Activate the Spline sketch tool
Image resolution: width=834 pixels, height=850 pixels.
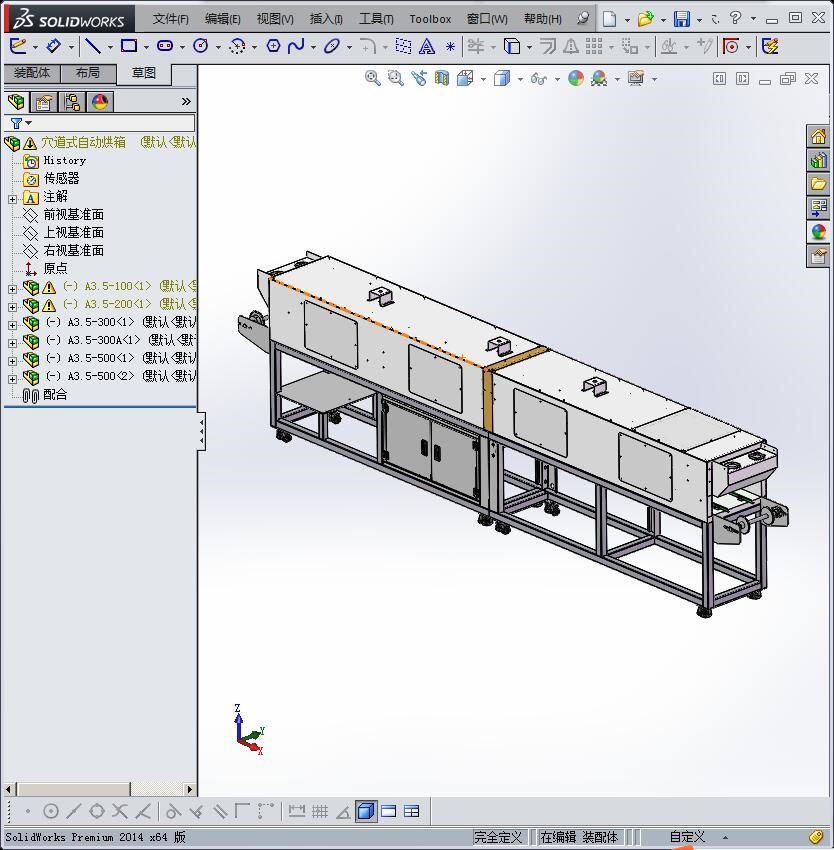coord(296,46)
